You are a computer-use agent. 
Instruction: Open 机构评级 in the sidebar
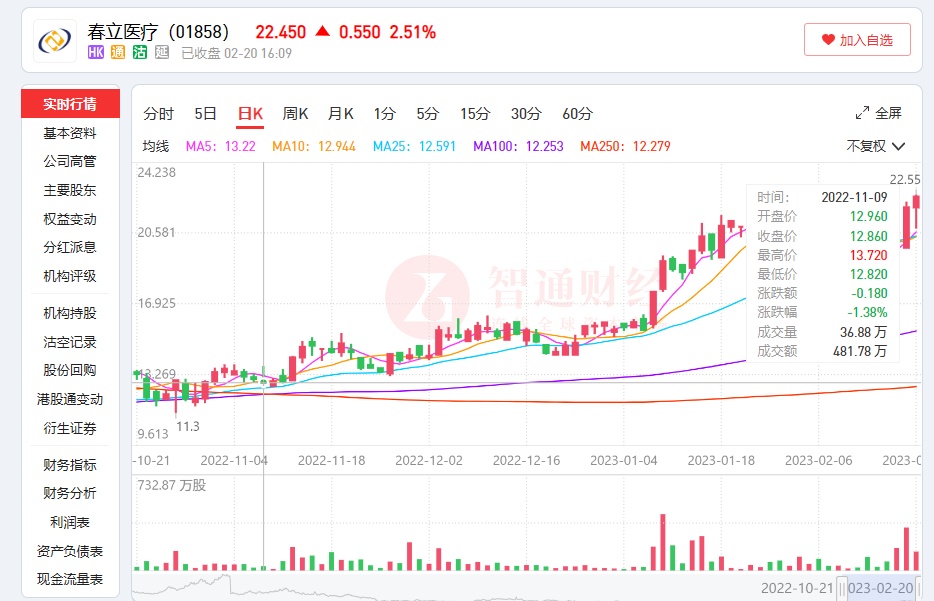[x=70, y=276]
